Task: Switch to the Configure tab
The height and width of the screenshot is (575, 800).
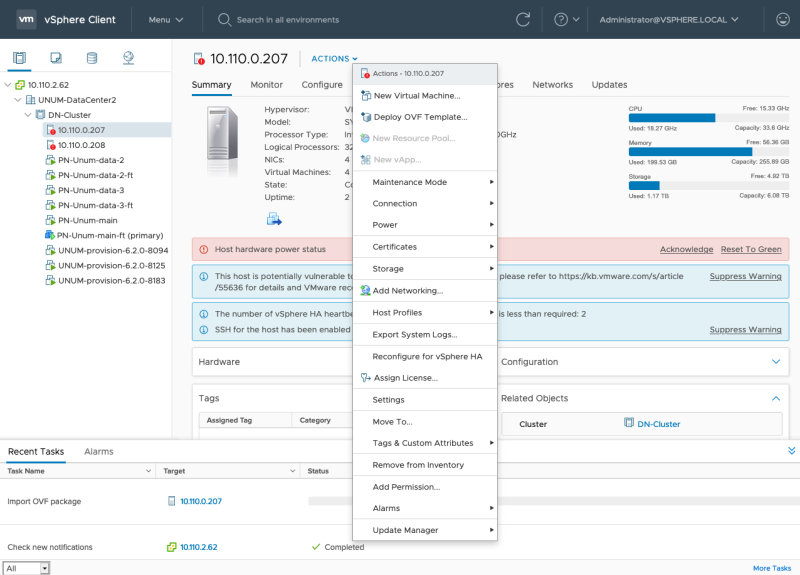Action: point(322,85)
